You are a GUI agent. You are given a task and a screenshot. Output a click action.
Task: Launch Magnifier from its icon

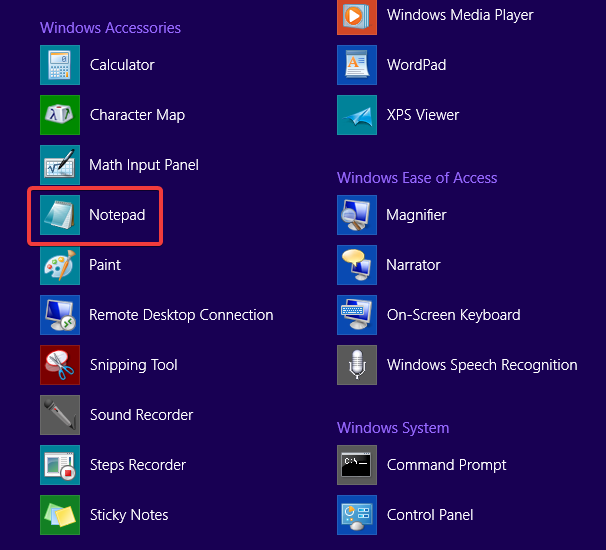(357, 215)
